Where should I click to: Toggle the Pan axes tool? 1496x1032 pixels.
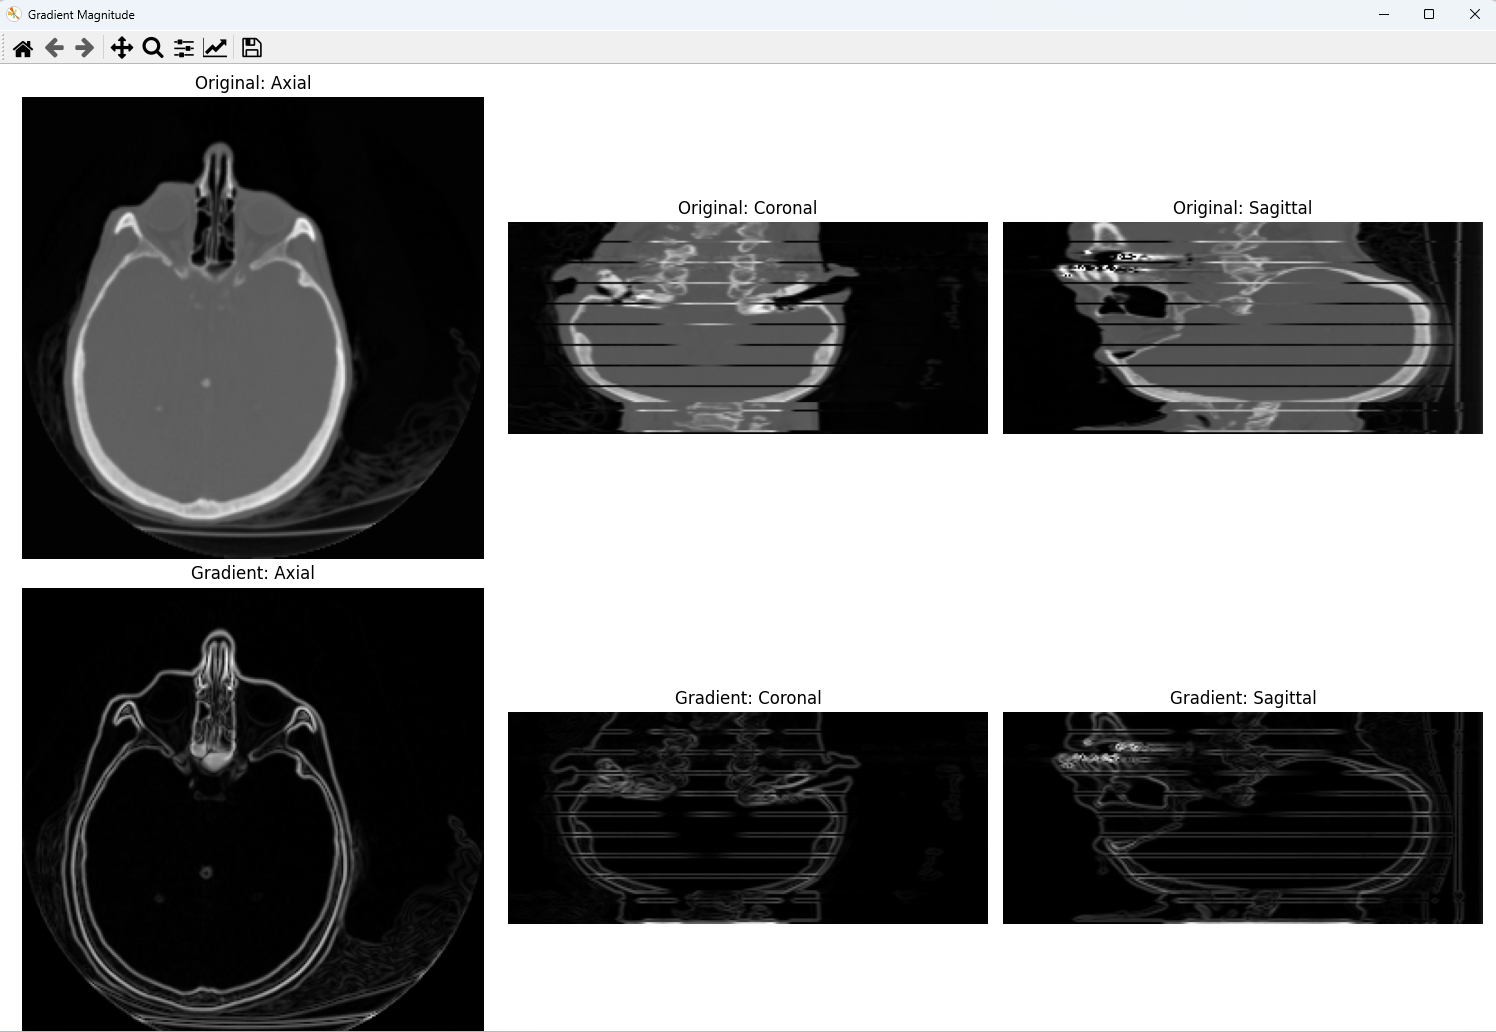(x=121, y=48)
